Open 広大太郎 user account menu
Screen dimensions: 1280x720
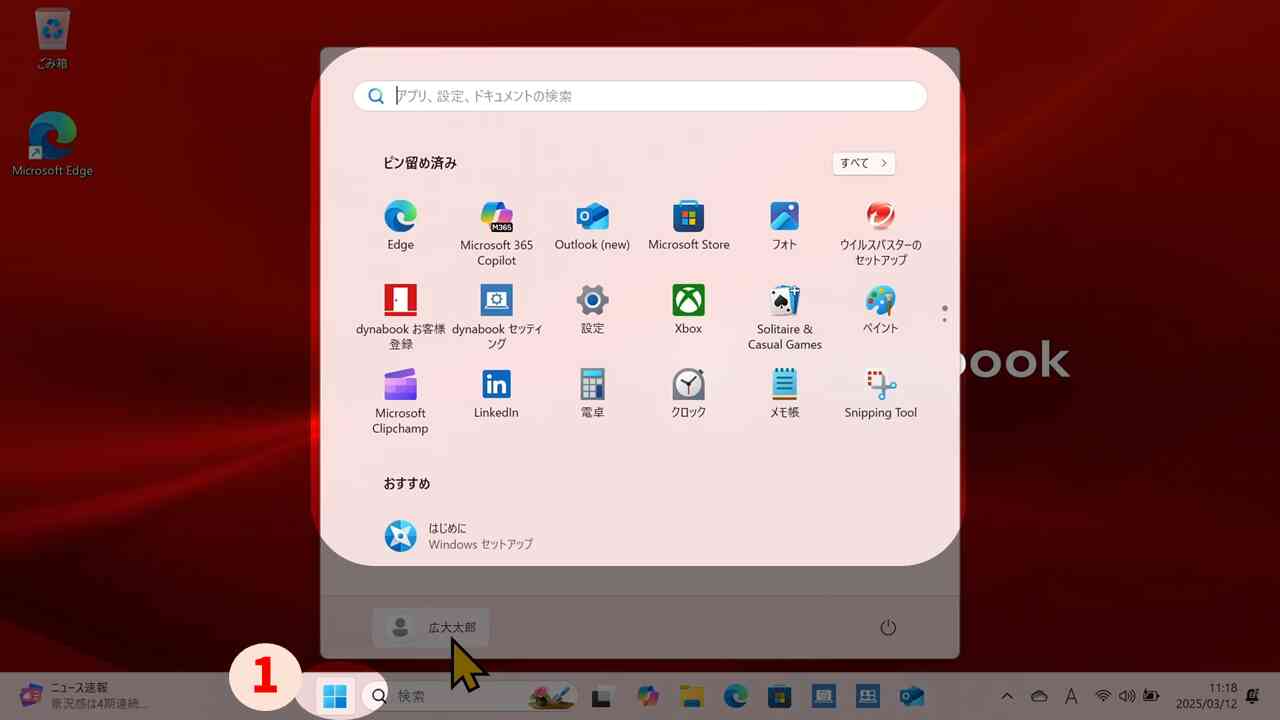(431, 628)
